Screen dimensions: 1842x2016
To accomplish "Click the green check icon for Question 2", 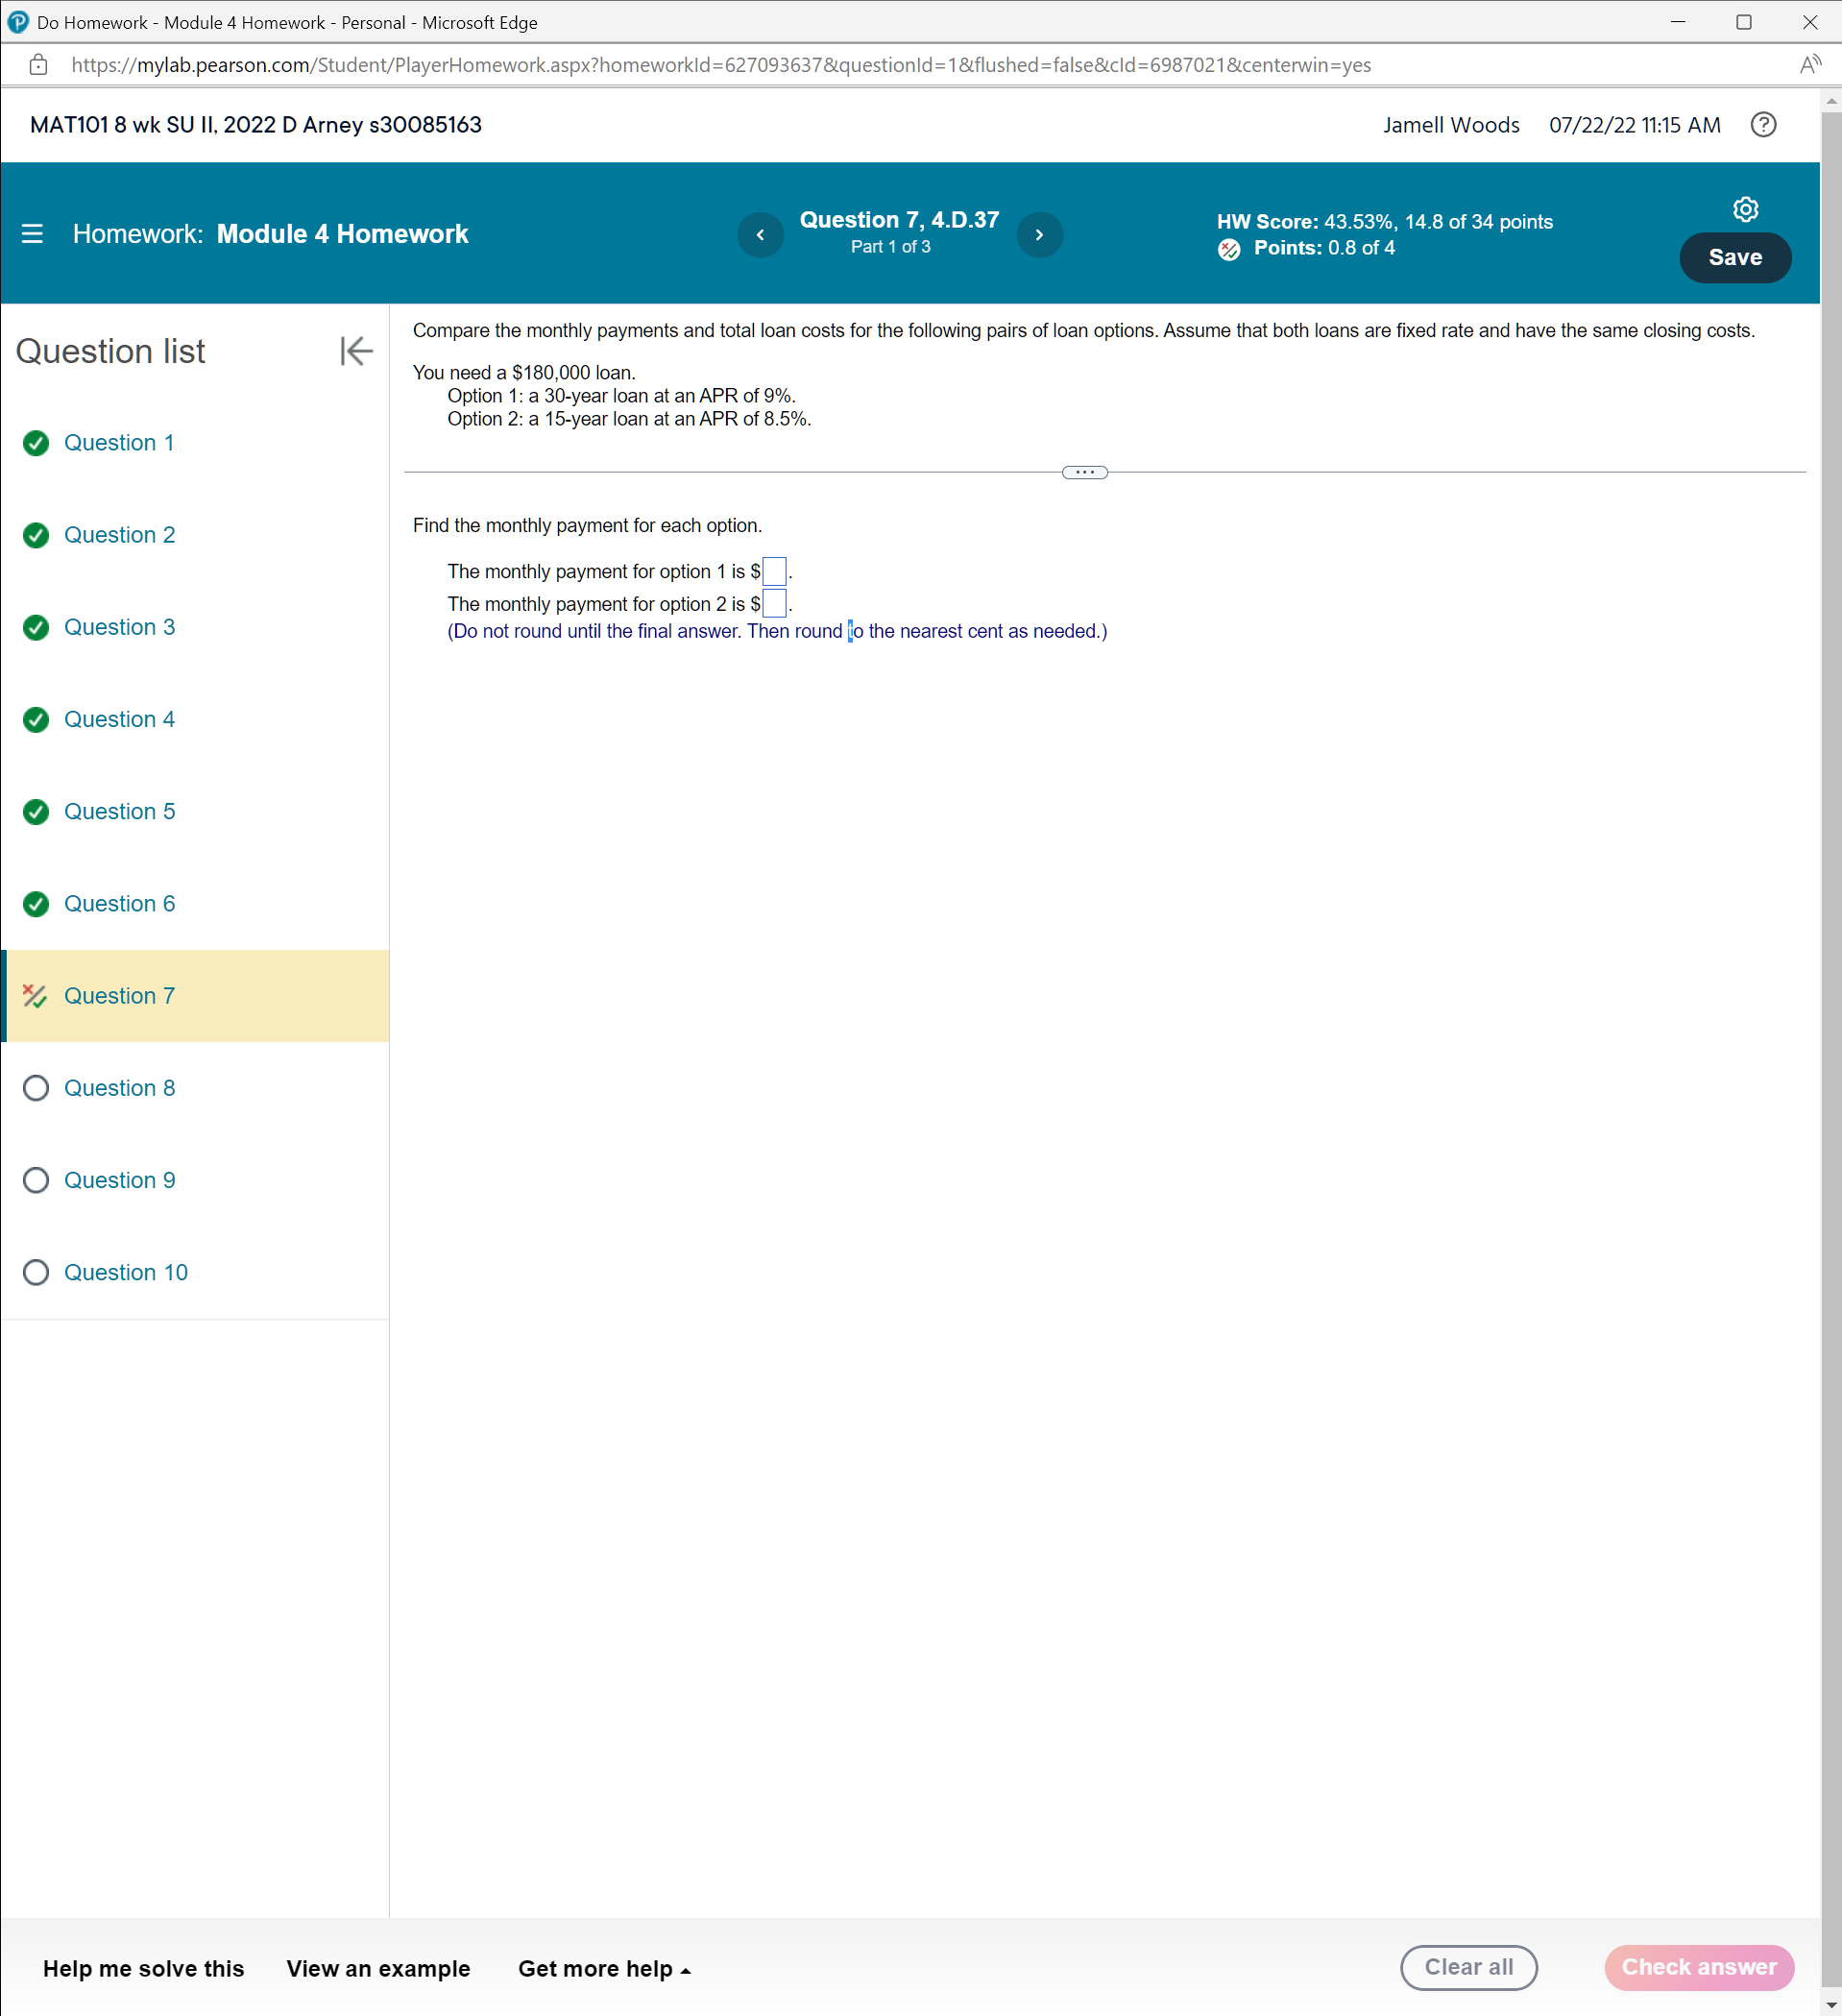I will pyautogui.click(x=36, y=535).
